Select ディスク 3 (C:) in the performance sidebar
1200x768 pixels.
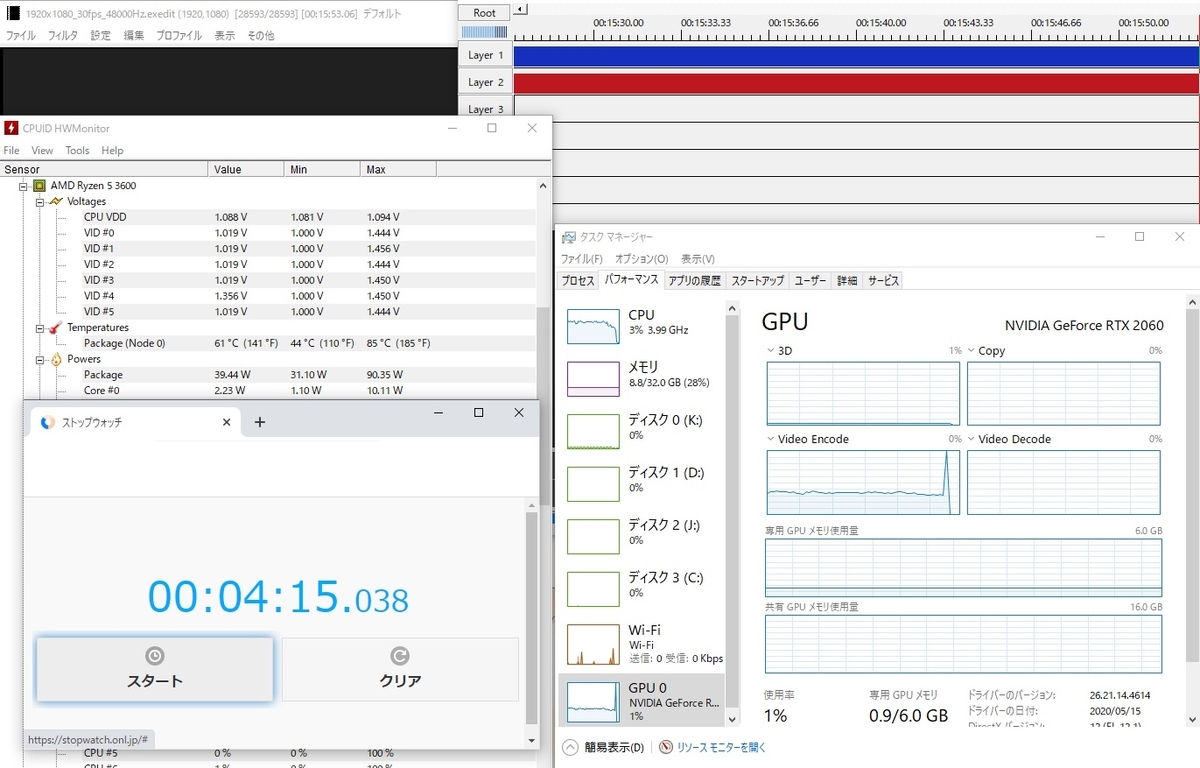(643, 589)
